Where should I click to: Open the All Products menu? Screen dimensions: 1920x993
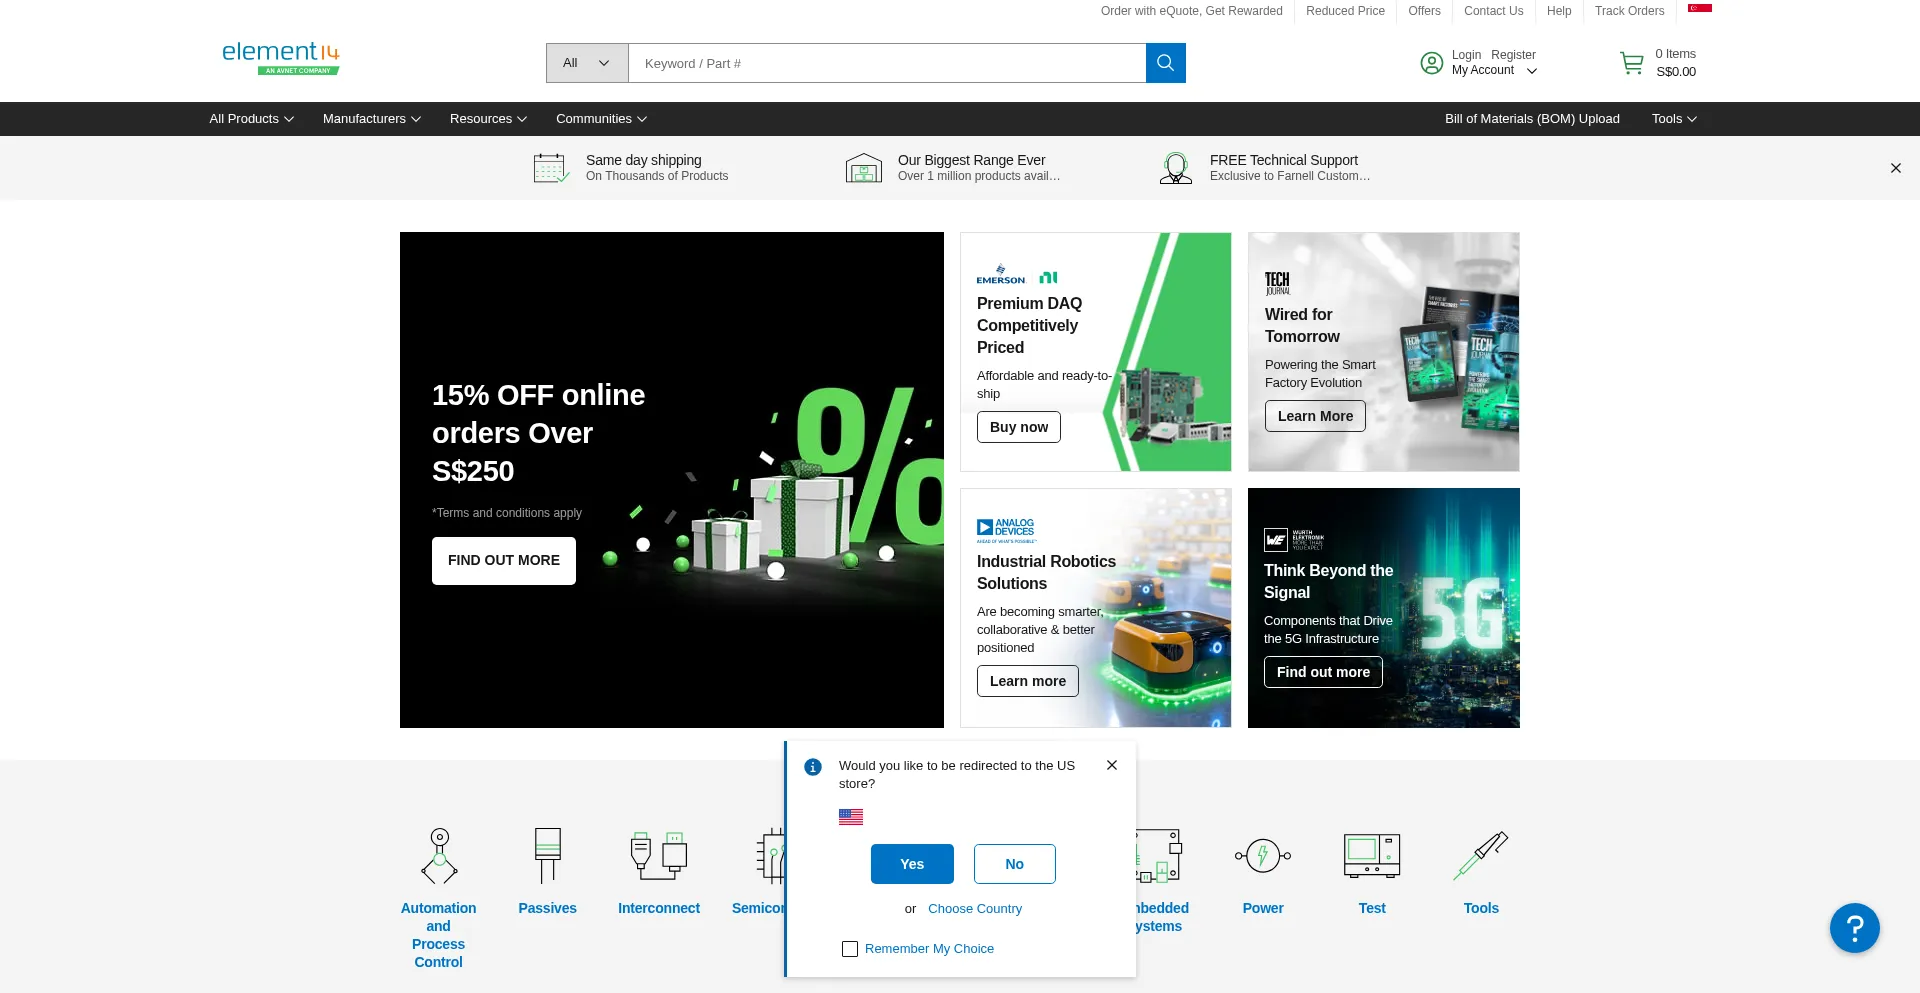[x=251, y=119]
